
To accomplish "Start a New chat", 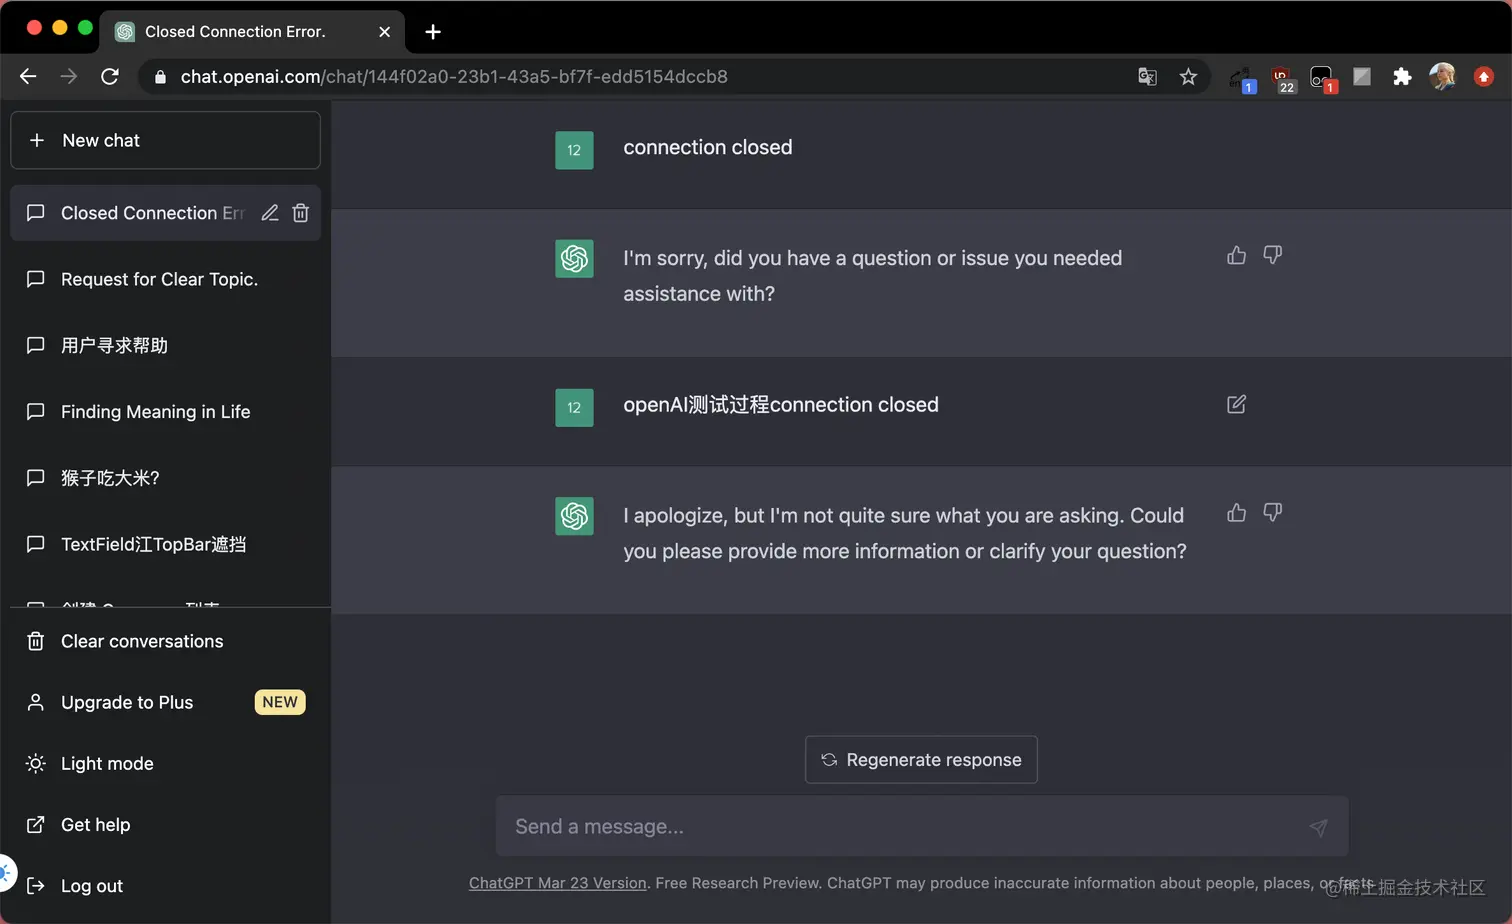I will coord(165,140).
